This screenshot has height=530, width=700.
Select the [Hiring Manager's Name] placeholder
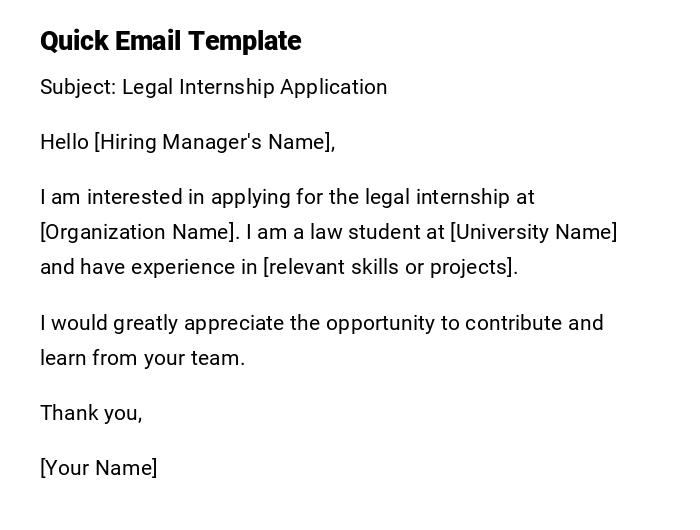[213, 142]
